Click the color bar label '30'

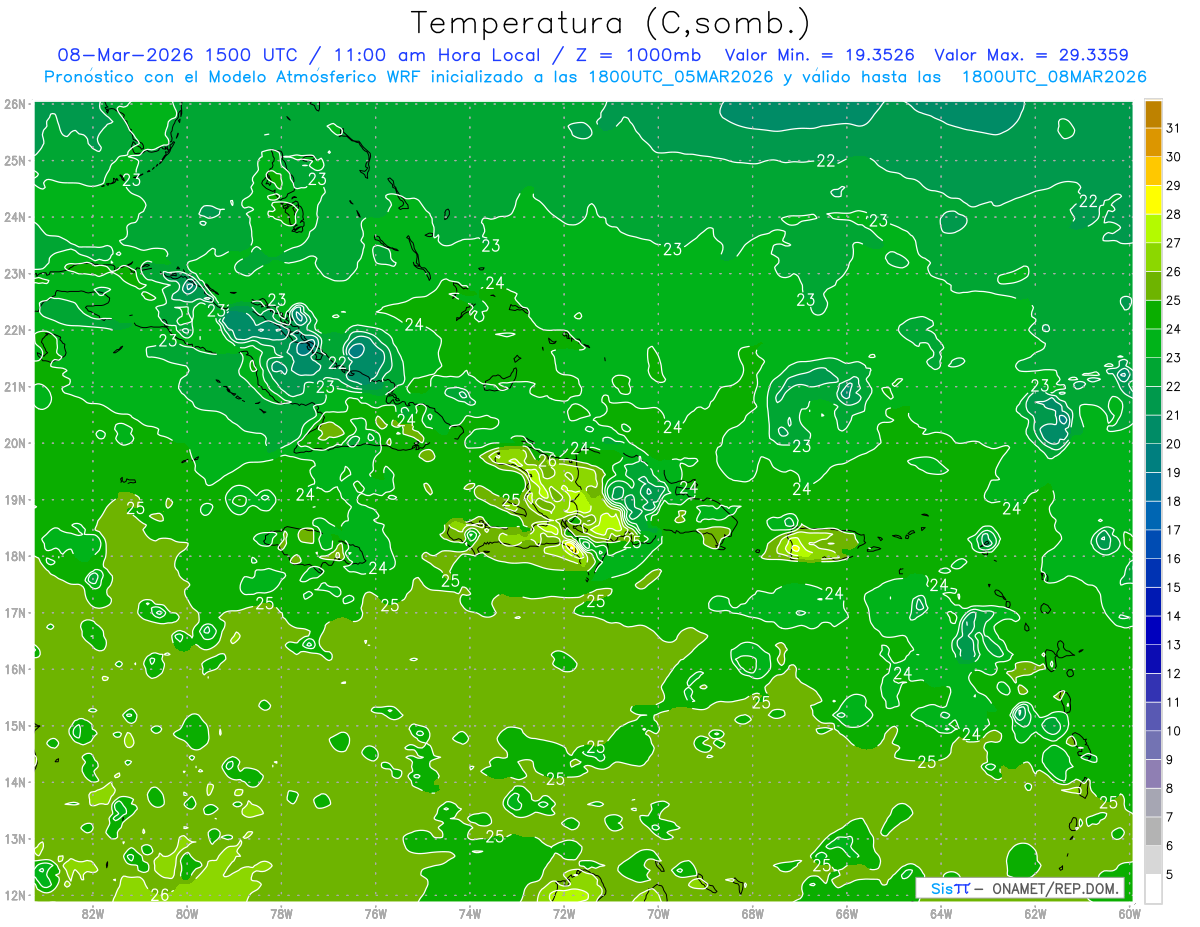1174,157
